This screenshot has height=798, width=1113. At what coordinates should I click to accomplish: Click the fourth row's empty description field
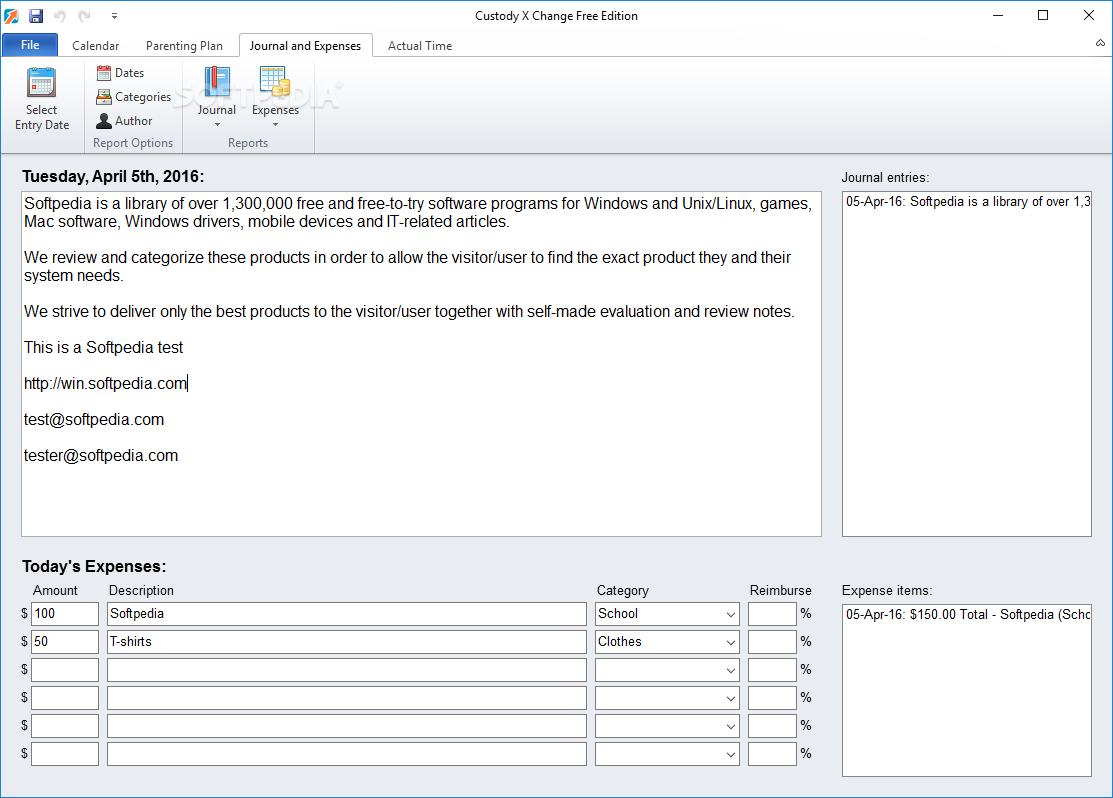[346, 698]
